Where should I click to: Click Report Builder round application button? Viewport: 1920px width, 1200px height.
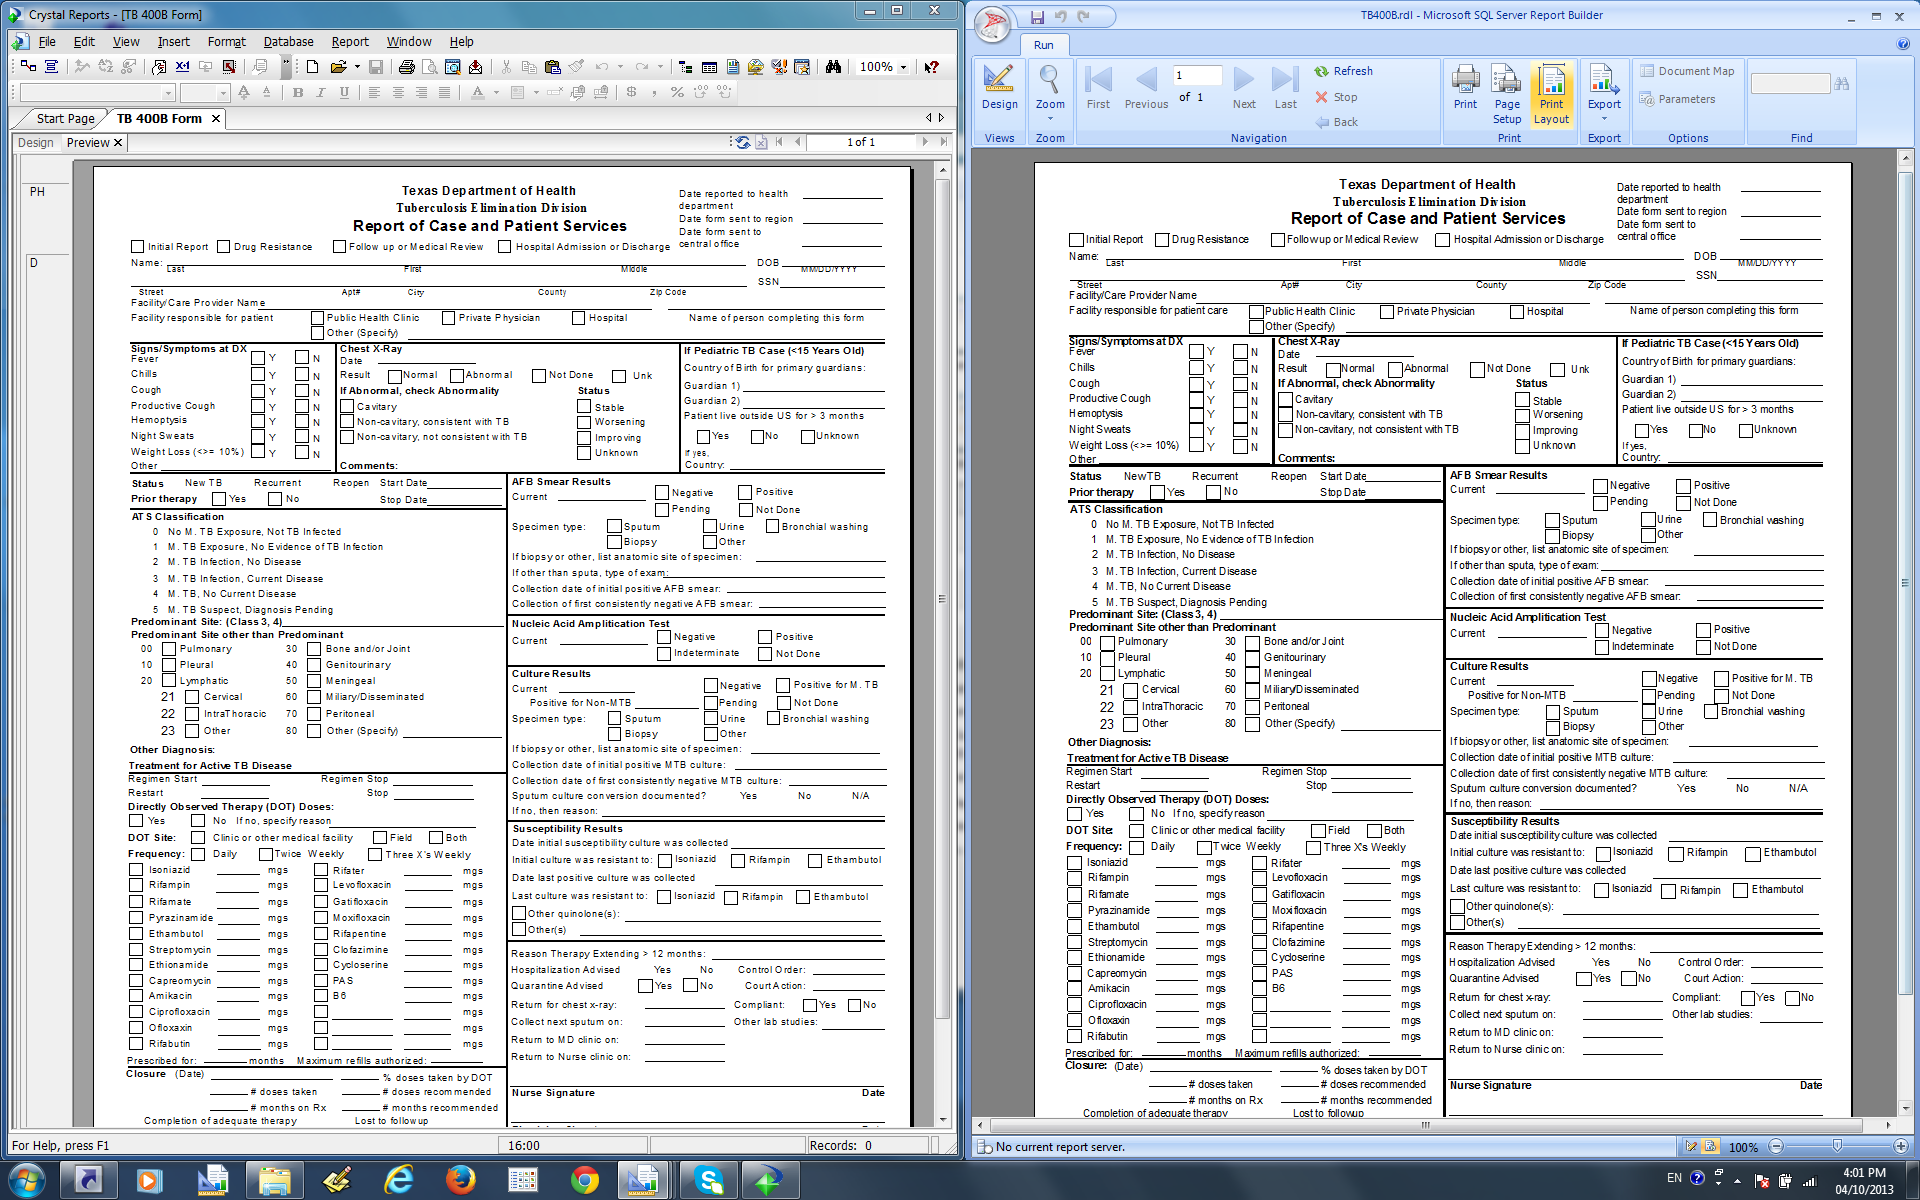(x=992, y=25)
